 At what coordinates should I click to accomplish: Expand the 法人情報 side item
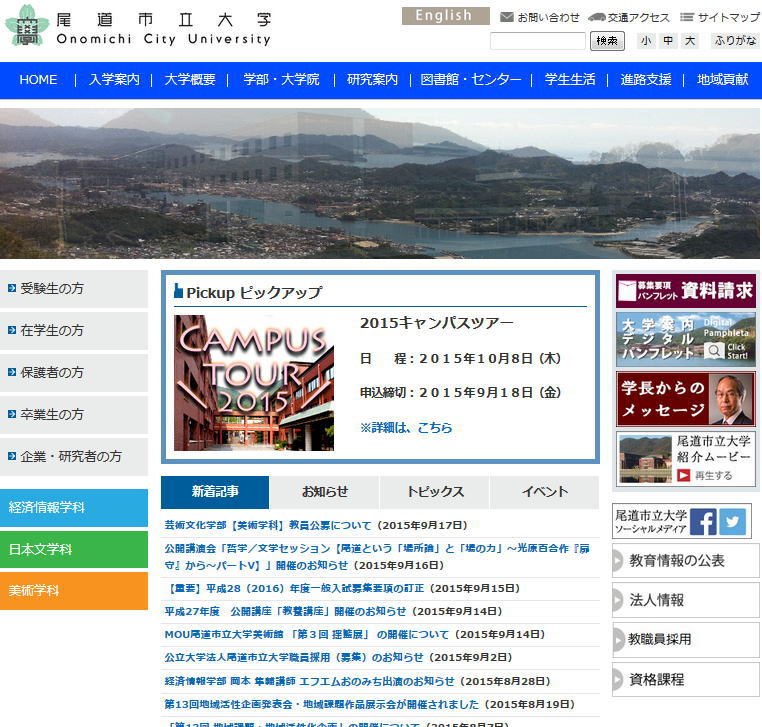[686, 600]
